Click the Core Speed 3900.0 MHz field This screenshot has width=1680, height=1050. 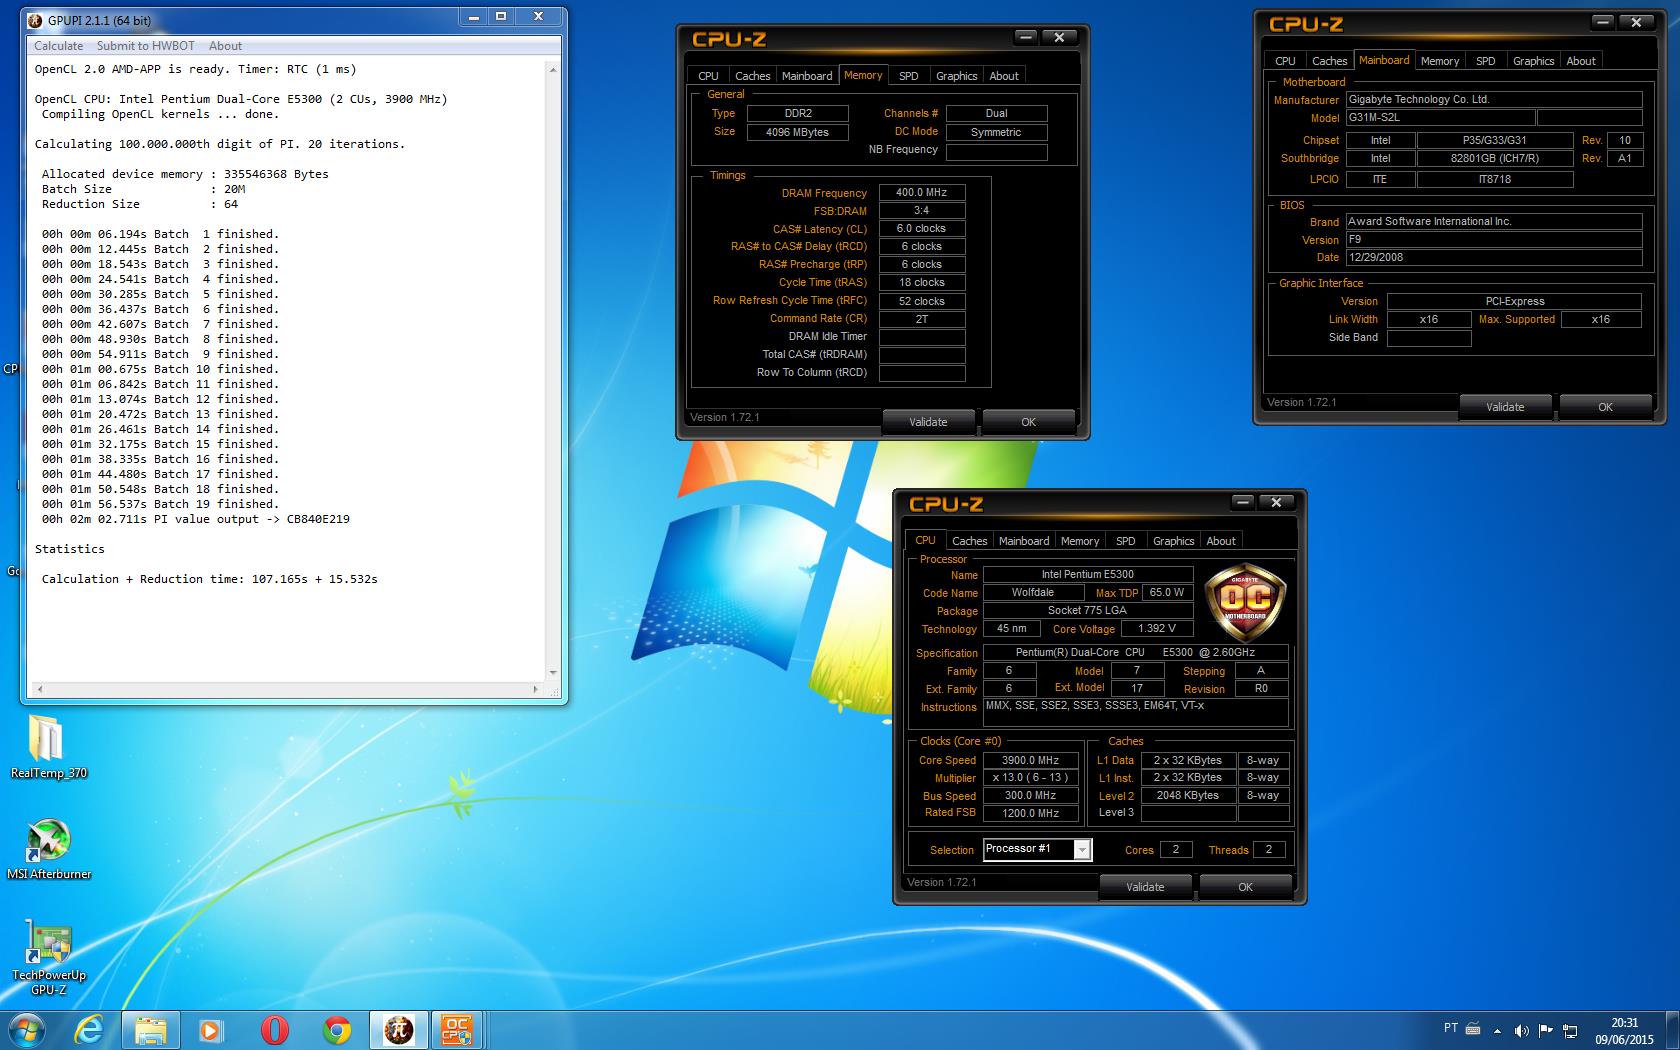pyautogui.click(x=1030, y=760)
